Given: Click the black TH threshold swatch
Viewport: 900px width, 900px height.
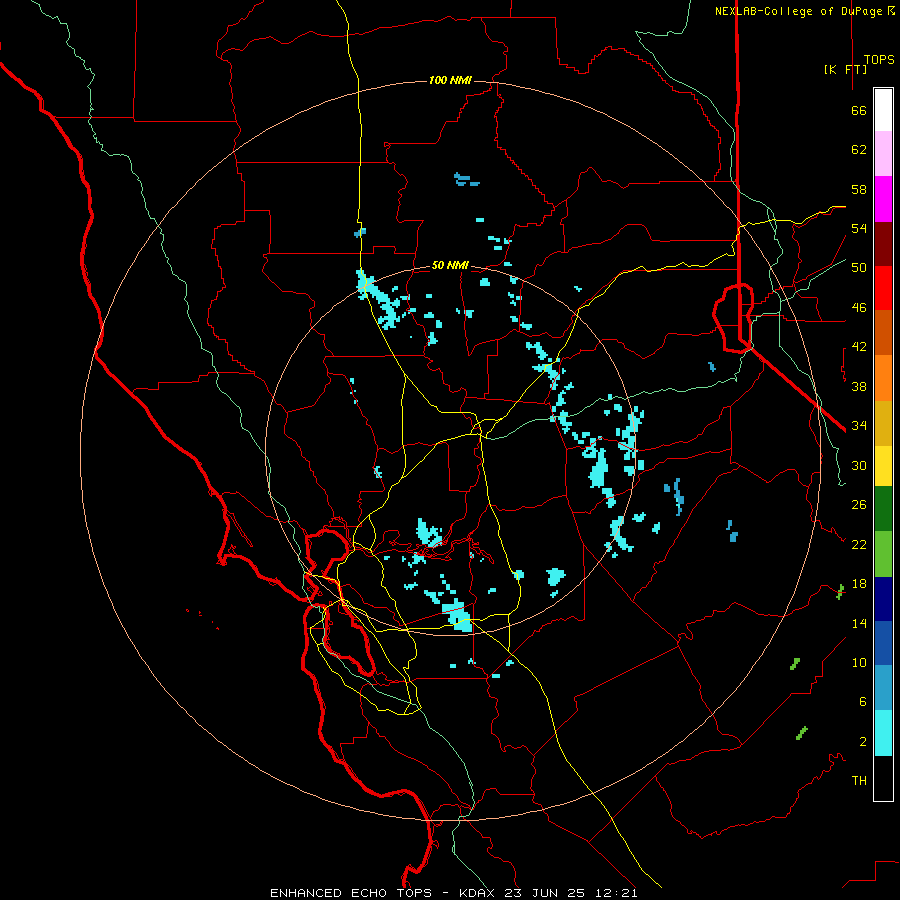Looking at the screenshot, I should [883, 778].
